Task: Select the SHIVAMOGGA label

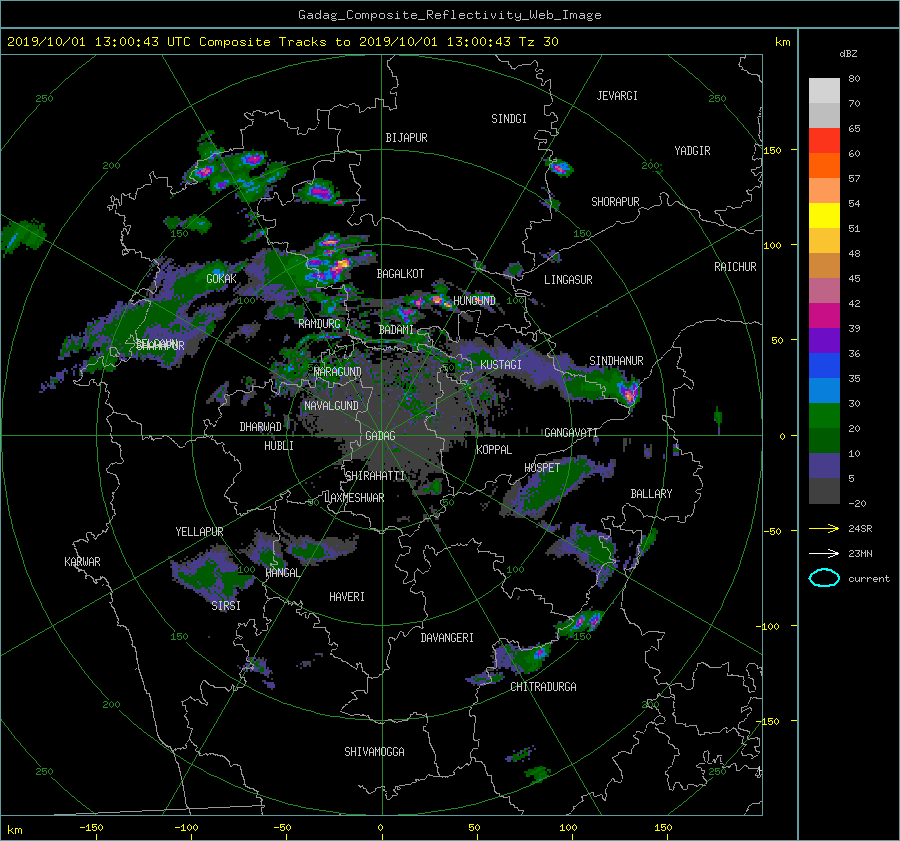Action: tap(374, 752)
